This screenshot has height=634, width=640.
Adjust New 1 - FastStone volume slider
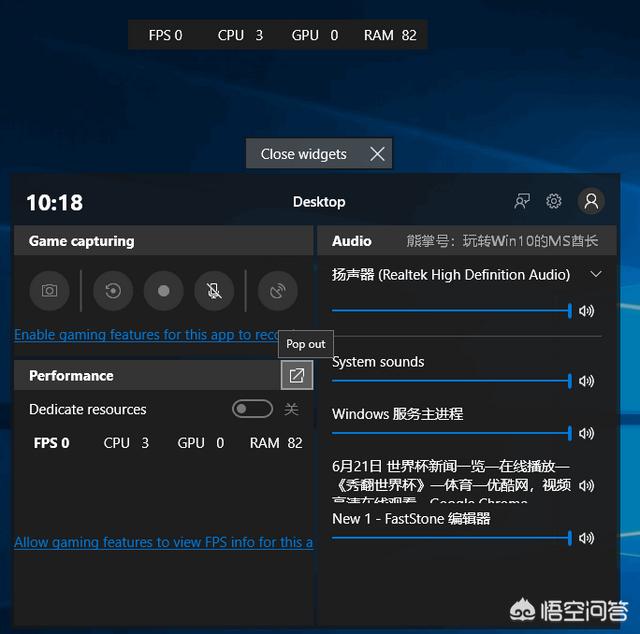(452, 538)
